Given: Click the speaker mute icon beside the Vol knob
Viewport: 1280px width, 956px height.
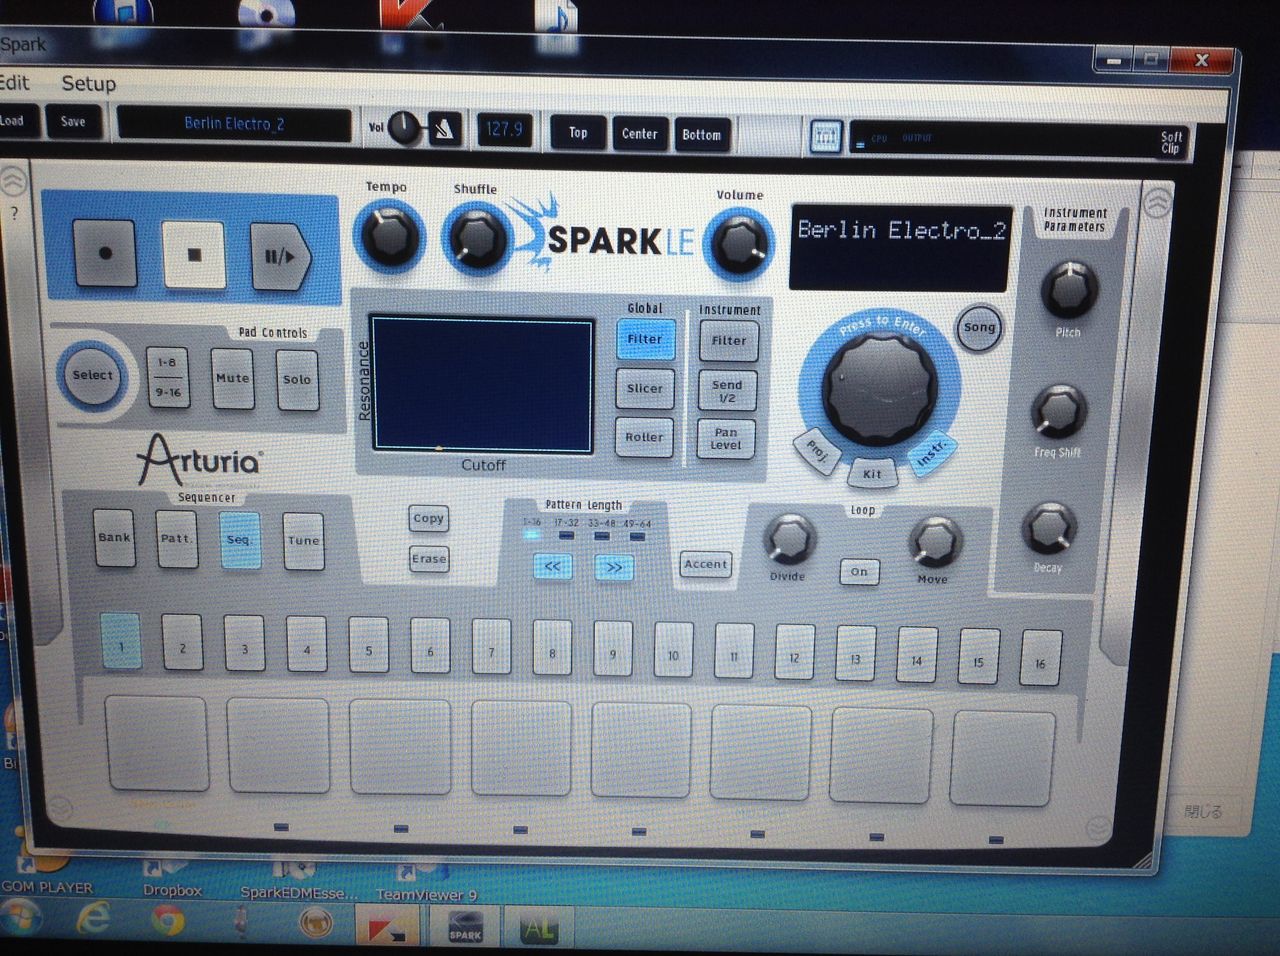Looking at the screenshot, I should (444, 128).
